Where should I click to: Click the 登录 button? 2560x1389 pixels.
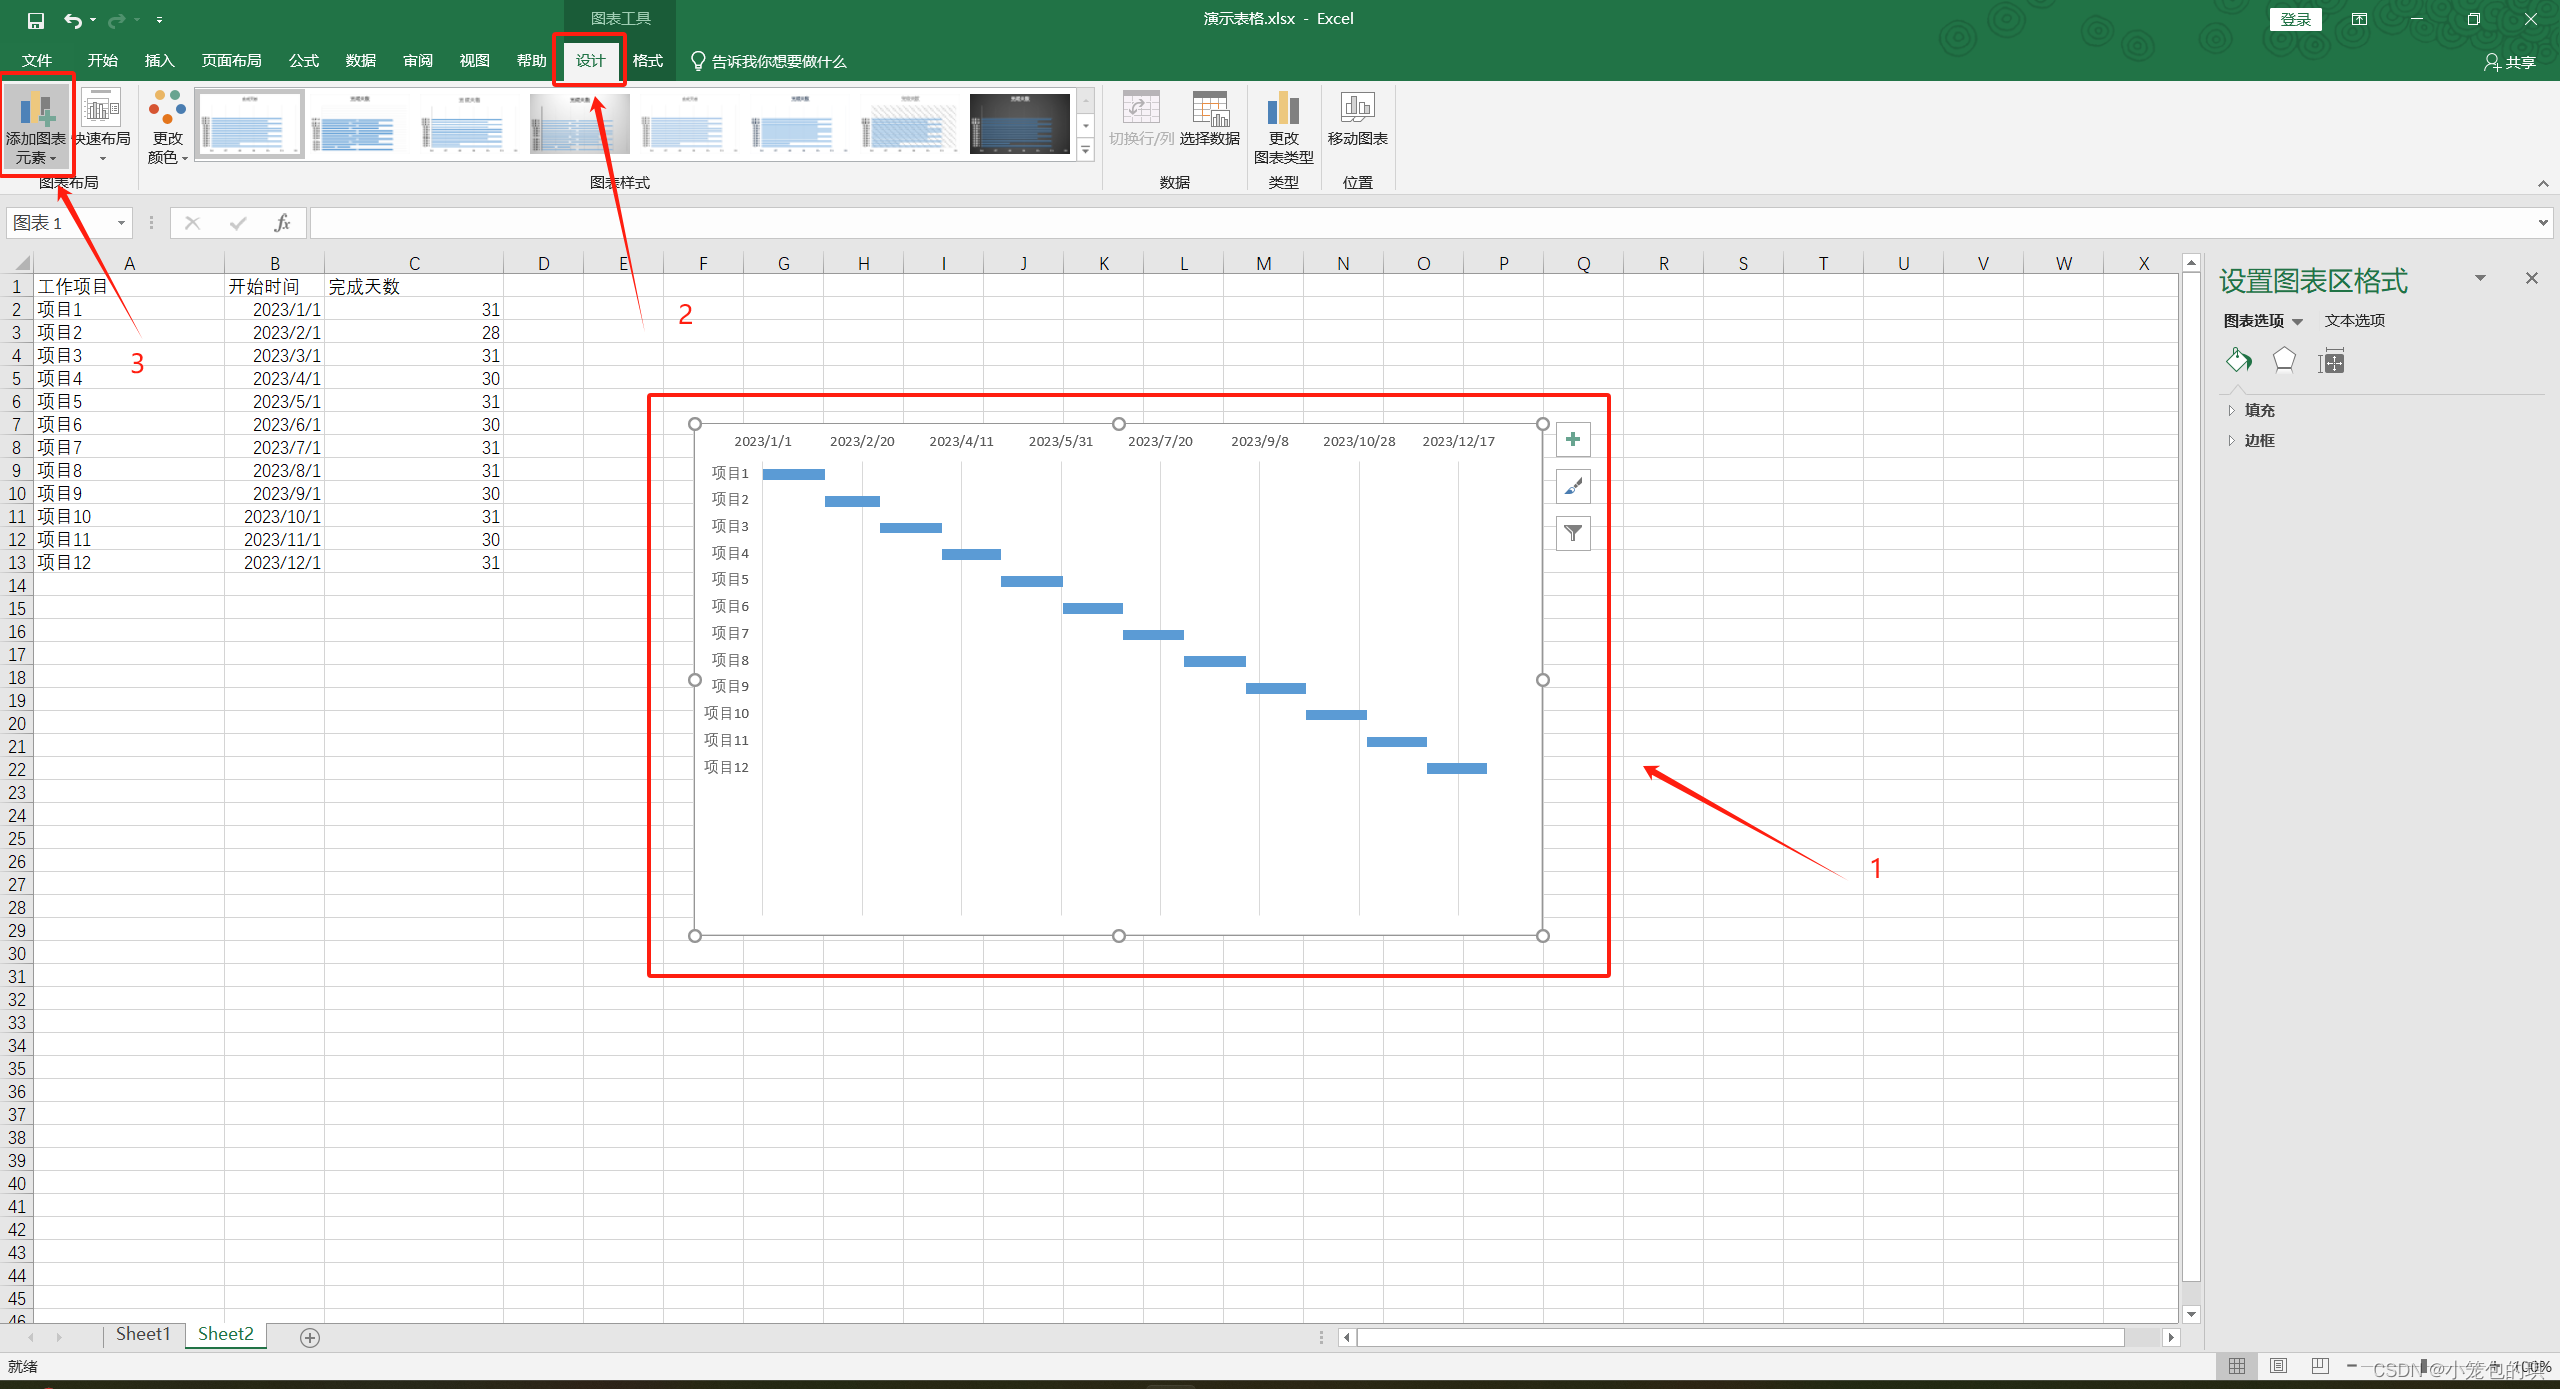[2296, 18]
